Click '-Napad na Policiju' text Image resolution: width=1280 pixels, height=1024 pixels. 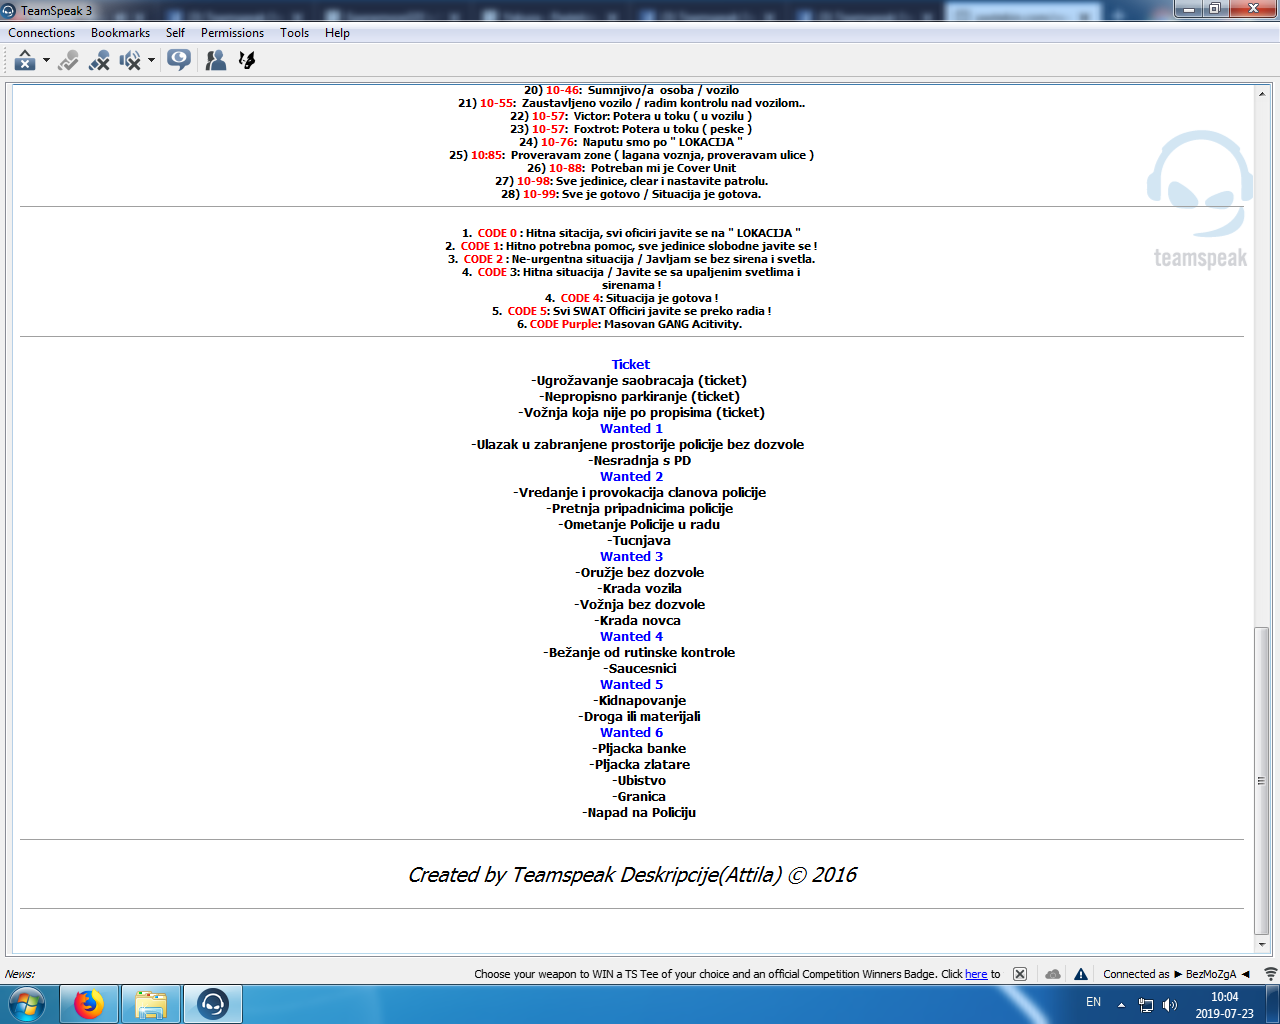pos(639,813)
